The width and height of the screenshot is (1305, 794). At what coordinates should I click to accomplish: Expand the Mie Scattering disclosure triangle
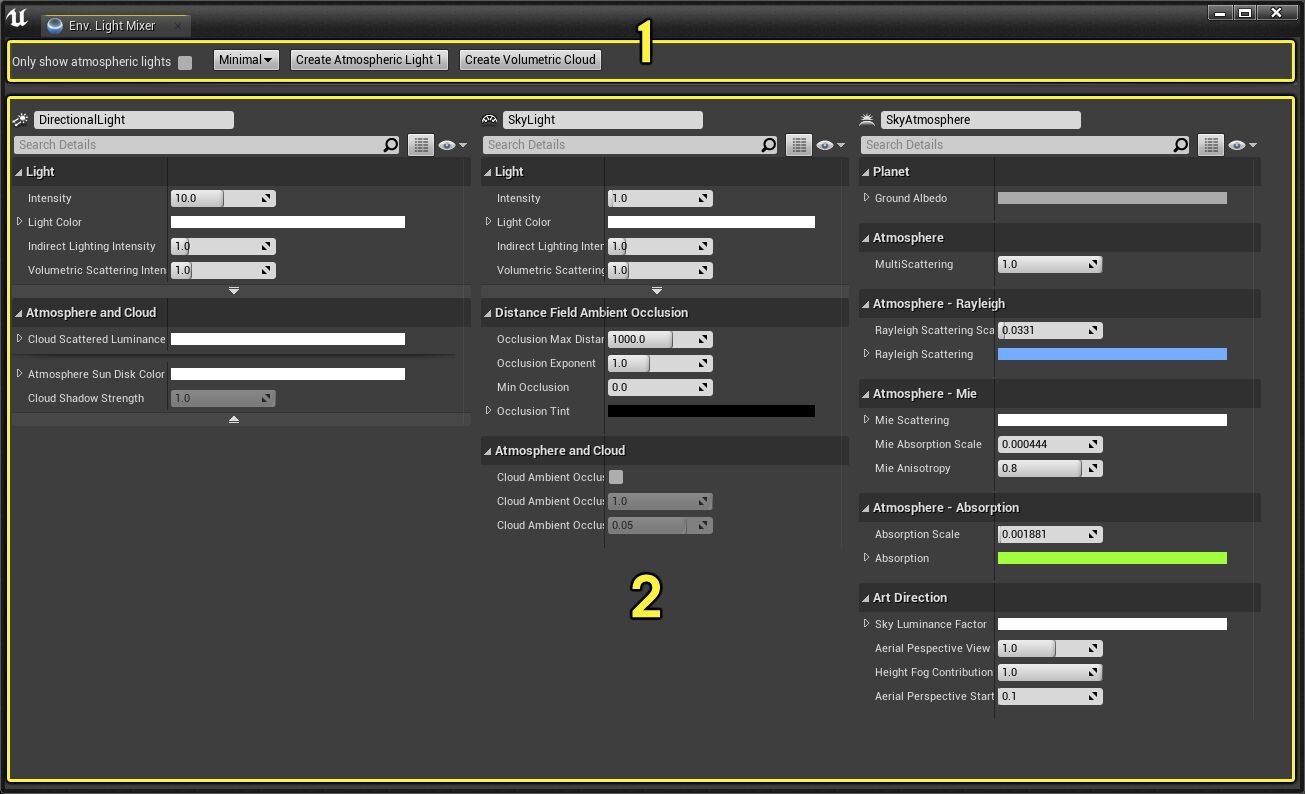tap(866, 420)
